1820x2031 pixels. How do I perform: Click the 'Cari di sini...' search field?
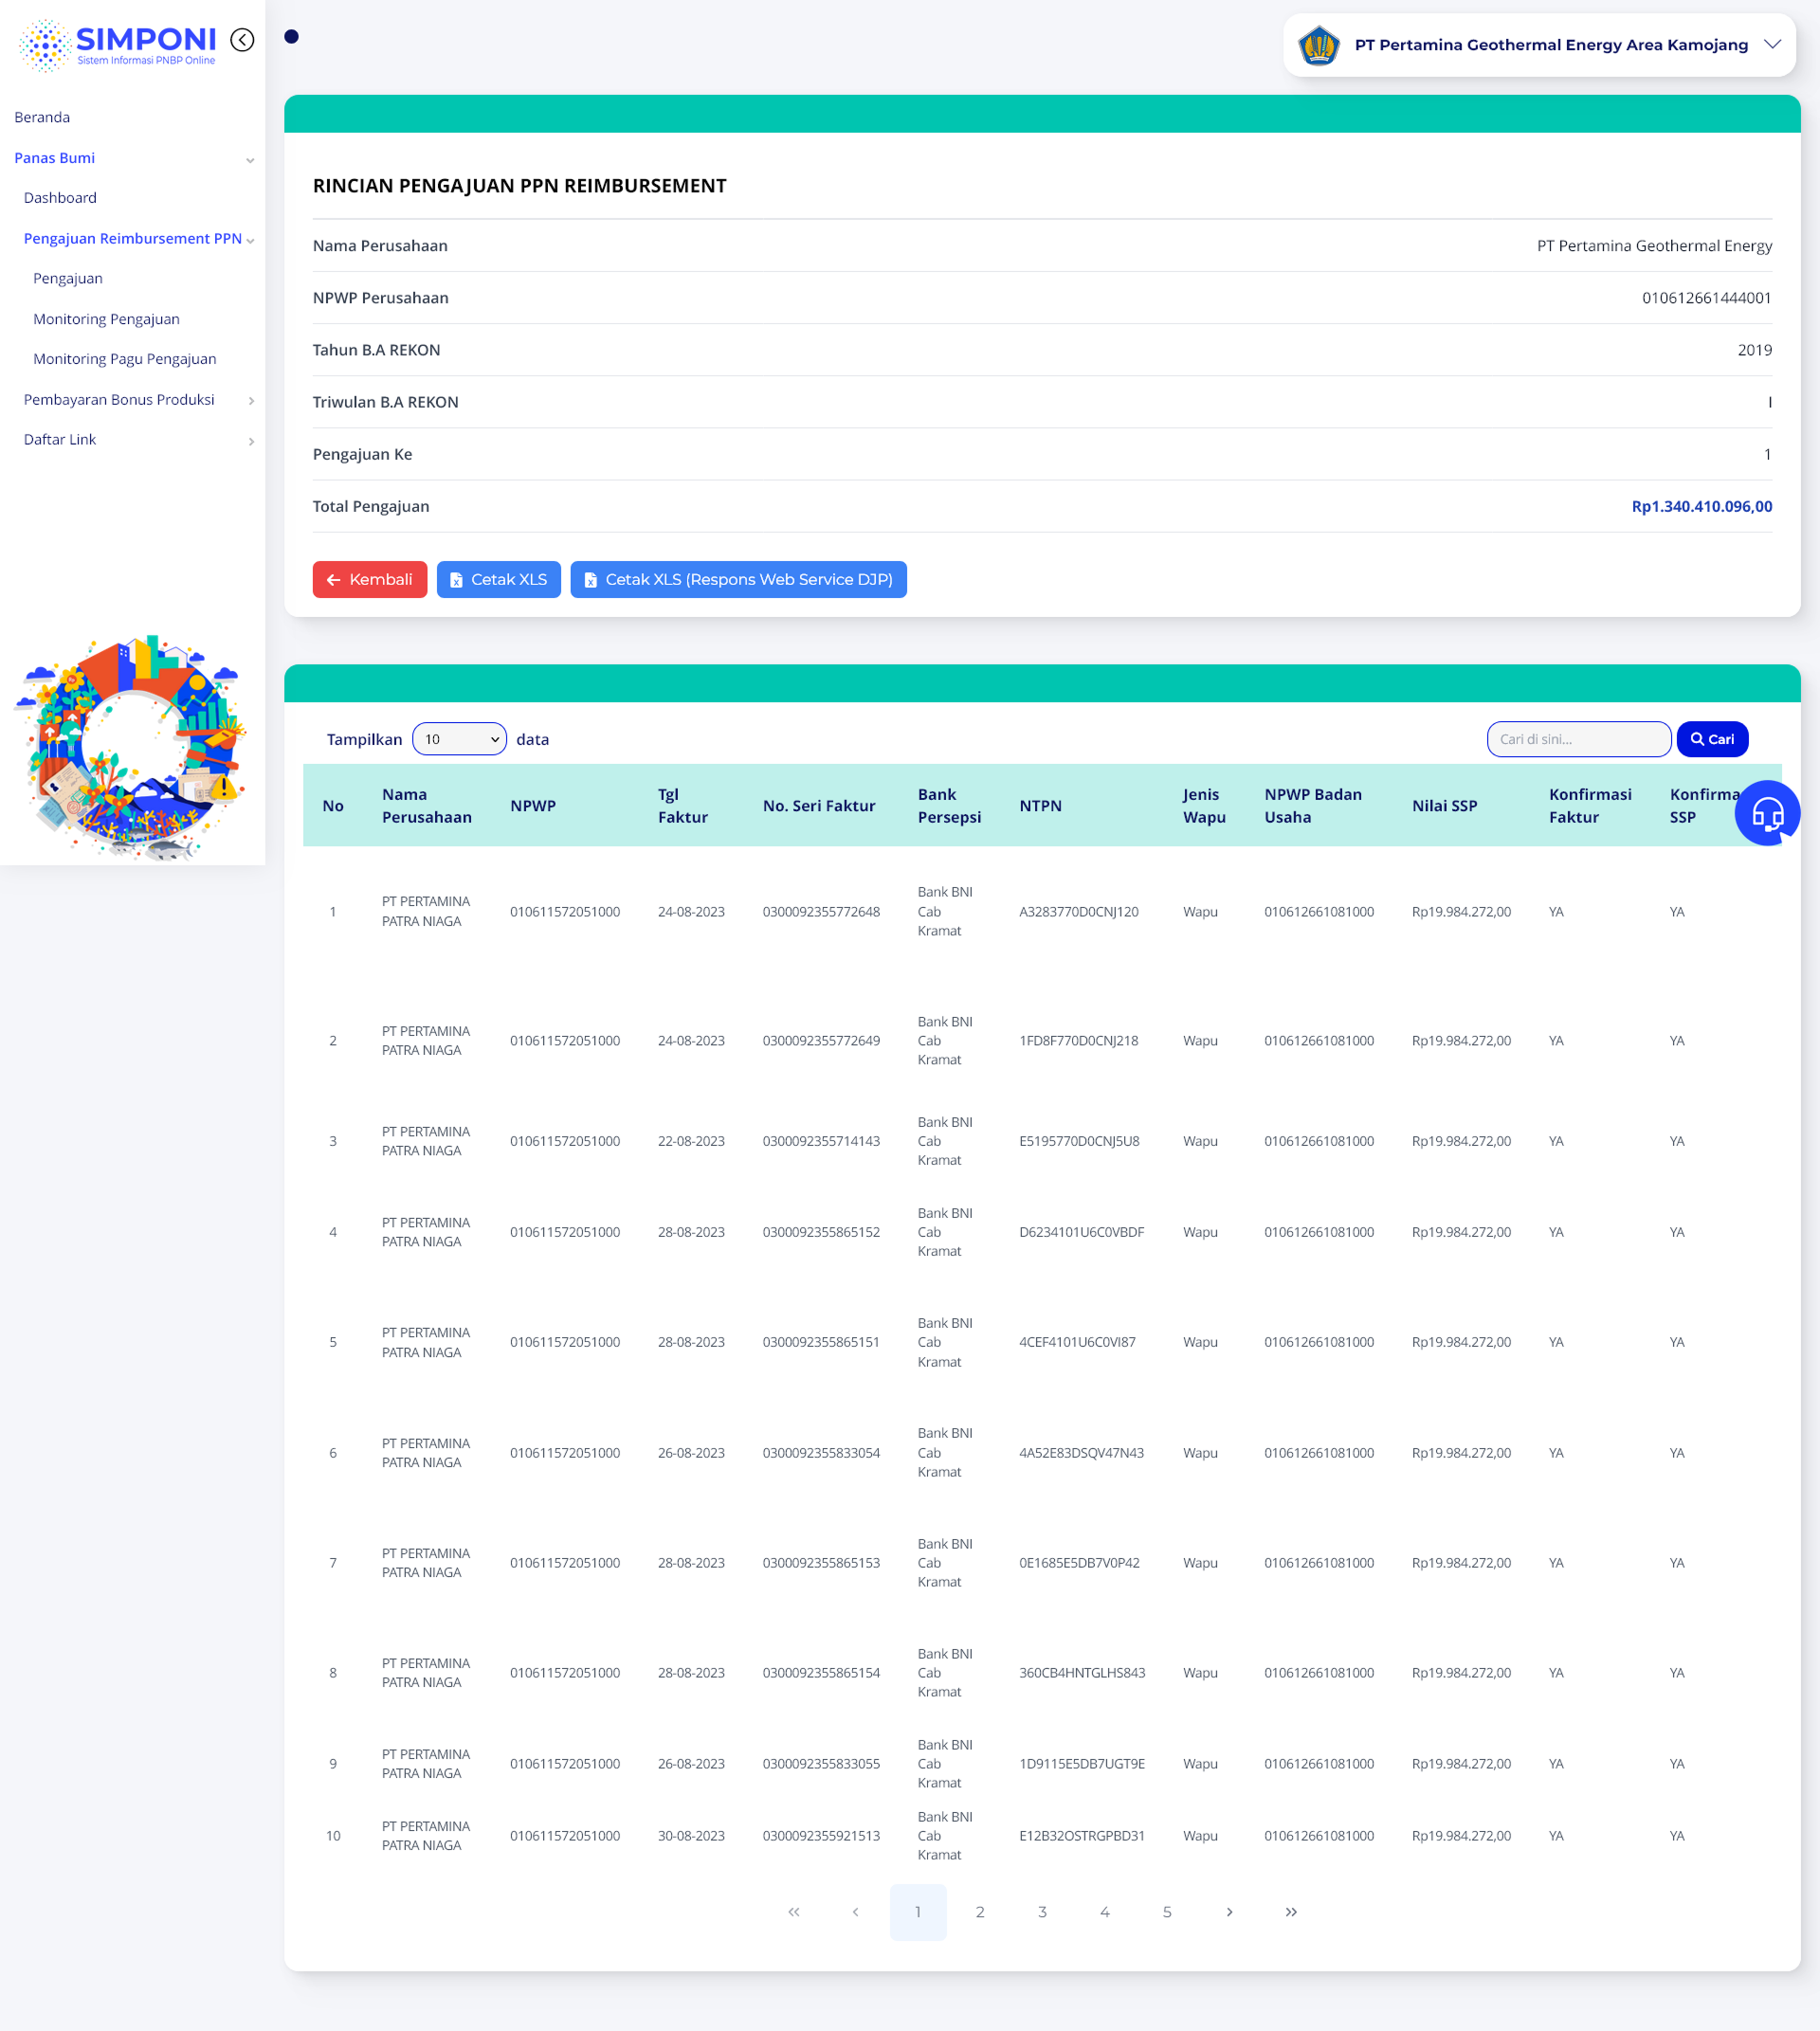(1578, 739)
